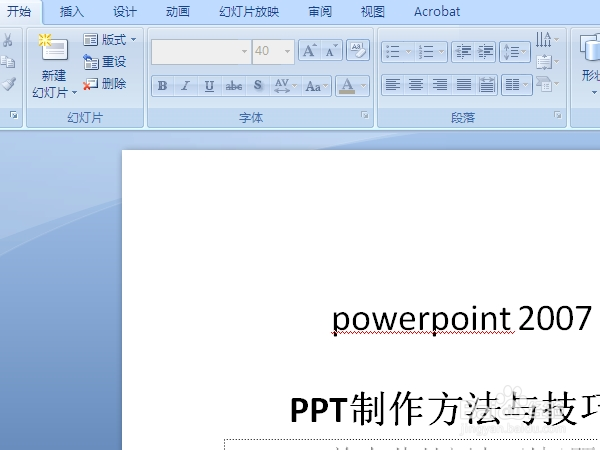
Task: Click the powerpoint 2007 slide text
Action: [462, 318]
